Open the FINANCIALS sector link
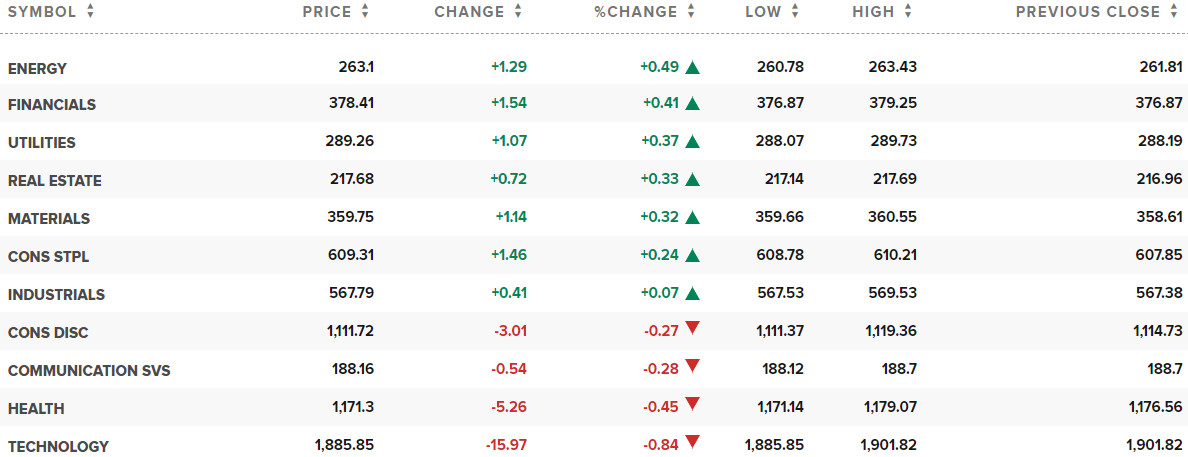The height and width of the screenshot is (457, 1188). 52,105
